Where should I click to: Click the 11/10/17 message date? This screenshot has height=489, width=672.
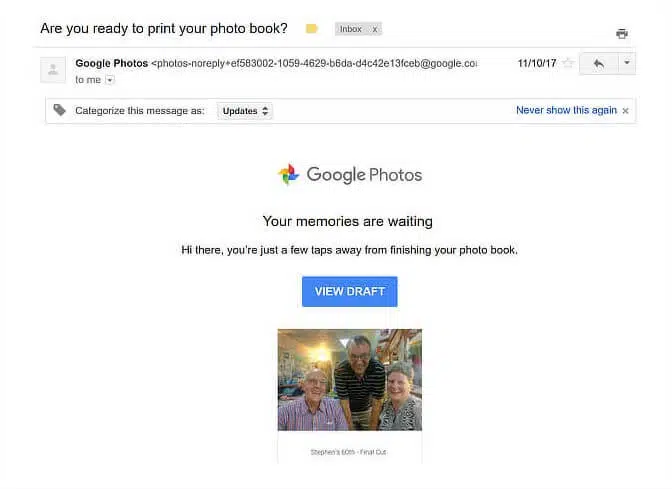click(x=536, y=63)
